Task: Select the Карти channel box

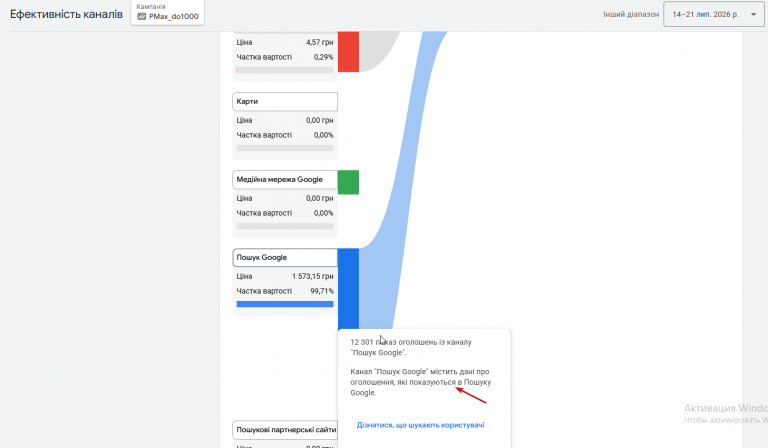Action: 285,101
